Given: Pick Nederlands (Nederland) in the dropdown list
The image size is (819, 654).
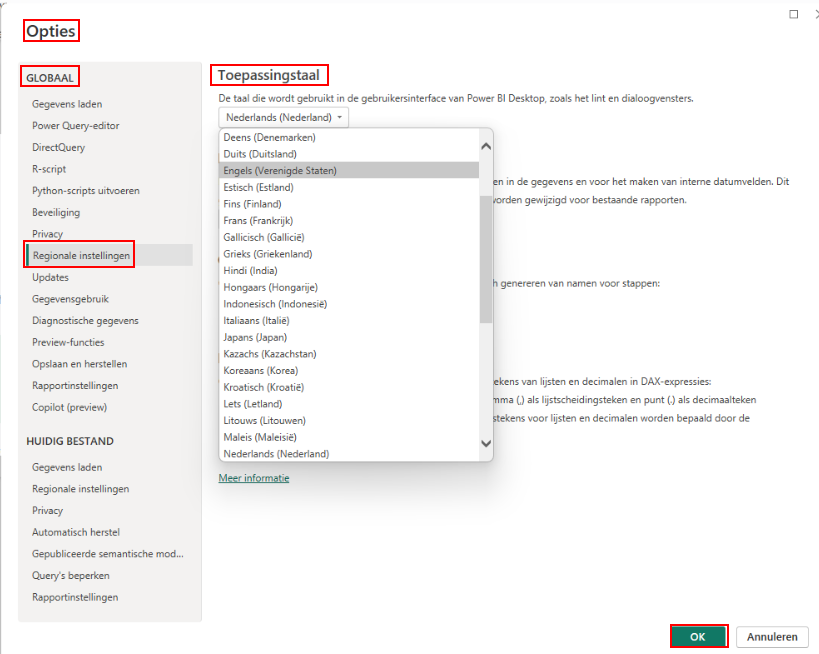Looking at the screenshot, I should pyautogui.click(x=349, y=454).
